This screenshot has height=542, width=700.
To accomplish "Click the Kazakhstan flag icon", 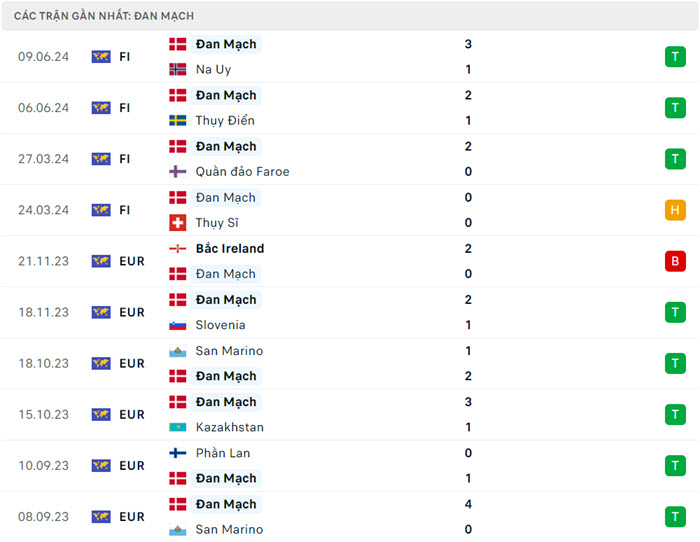I will point(178,427).
